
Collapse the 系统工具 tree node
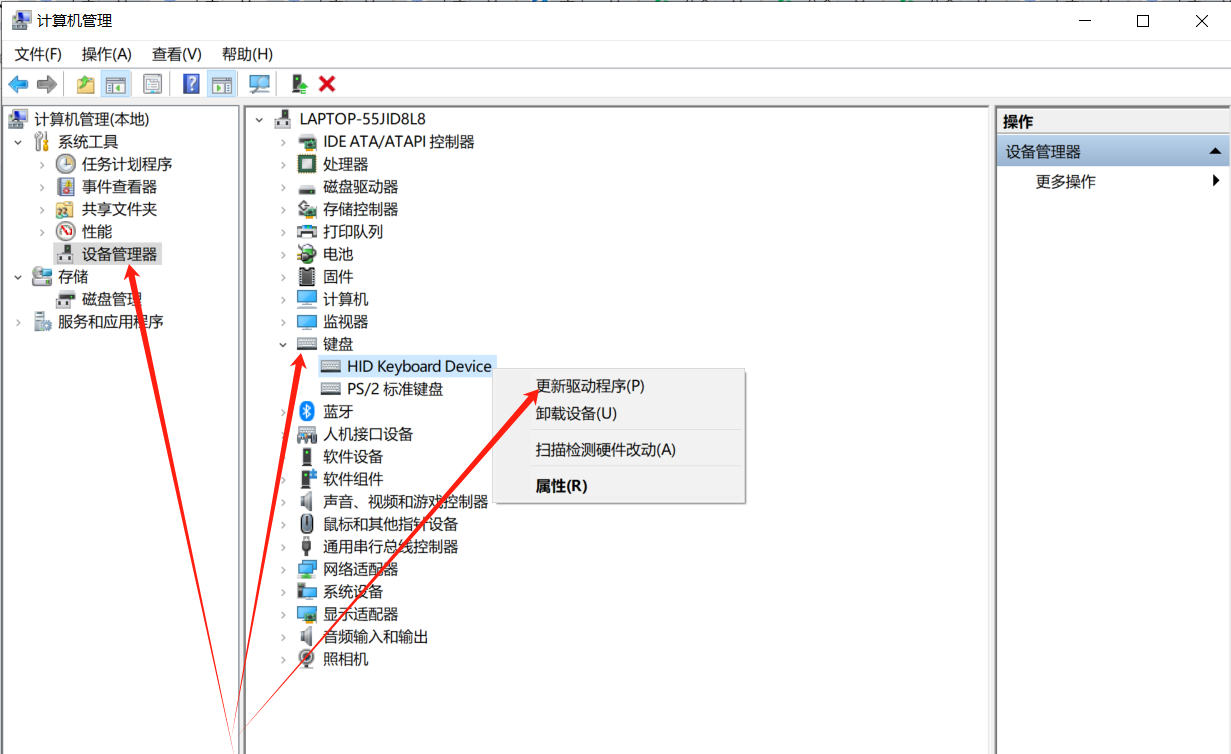[18, 142]
